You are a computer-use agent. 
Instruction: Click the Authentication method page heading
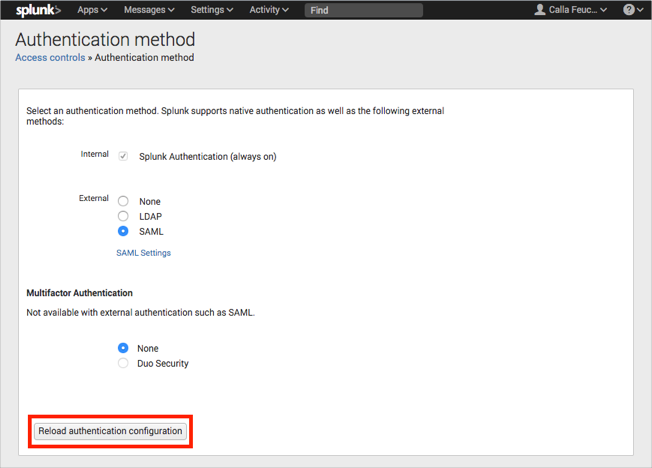tap(105, 40)
